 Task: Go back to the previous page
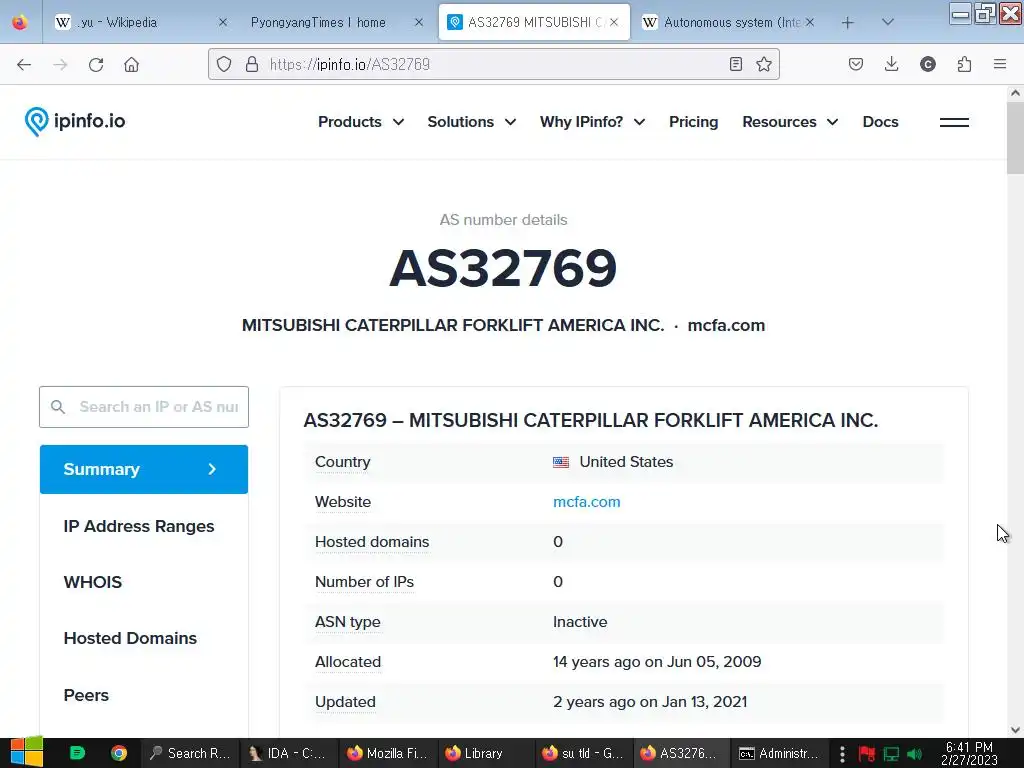pos(24,64)
